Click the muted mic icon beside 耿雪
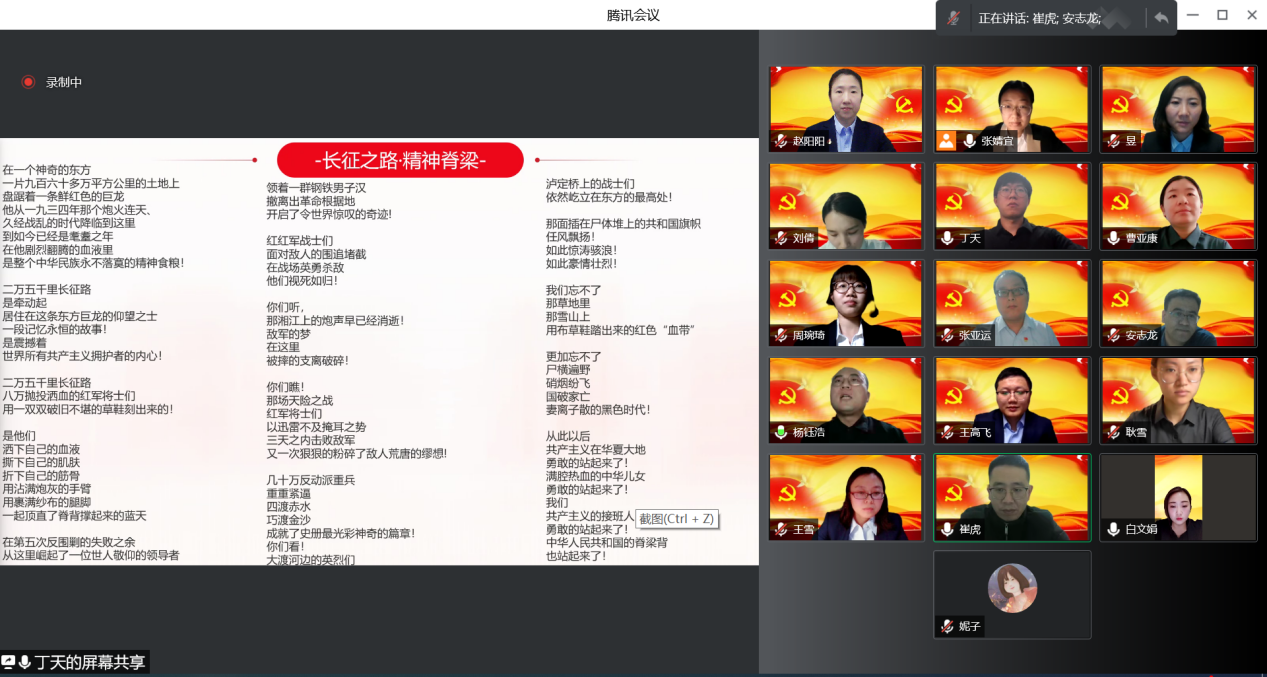Image resolution: width=1267 pixels, height=677 pixels. (x=1113, y=432)
